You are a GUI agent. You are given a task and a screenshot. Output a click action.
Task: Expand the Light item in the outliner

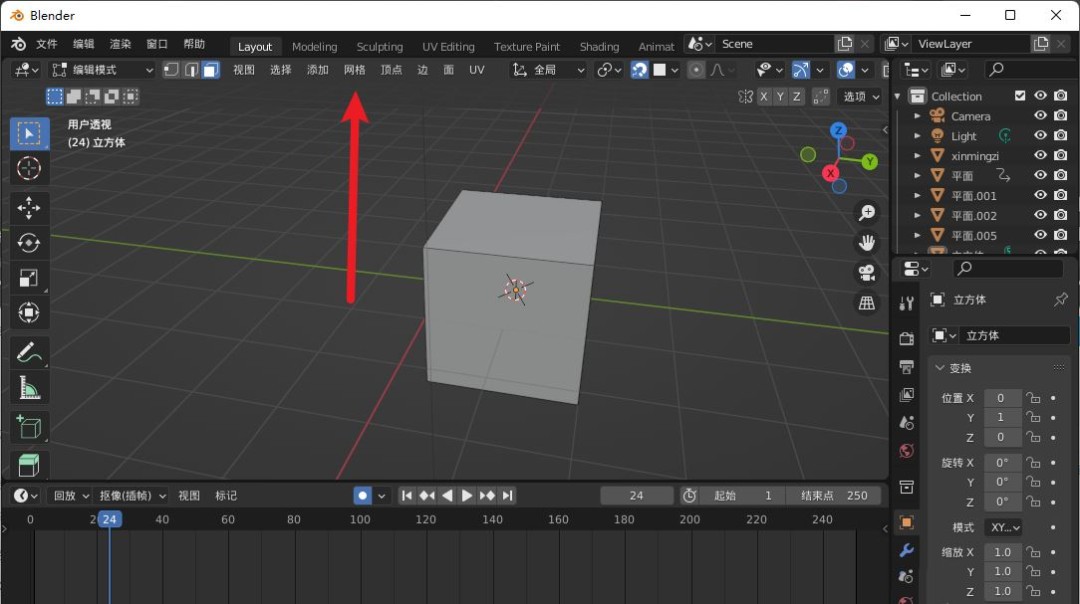pyautogui.click(x=916, y=135)
